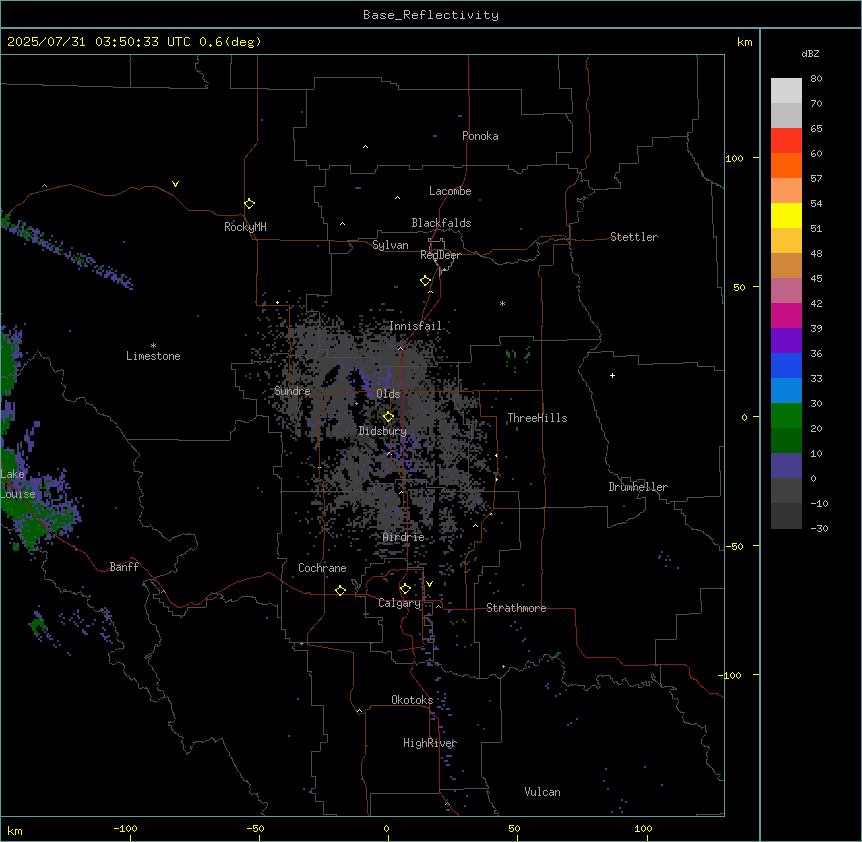The image size is (862, 842).
Task: Select the HighRiver label
Action: coord(429,743)
